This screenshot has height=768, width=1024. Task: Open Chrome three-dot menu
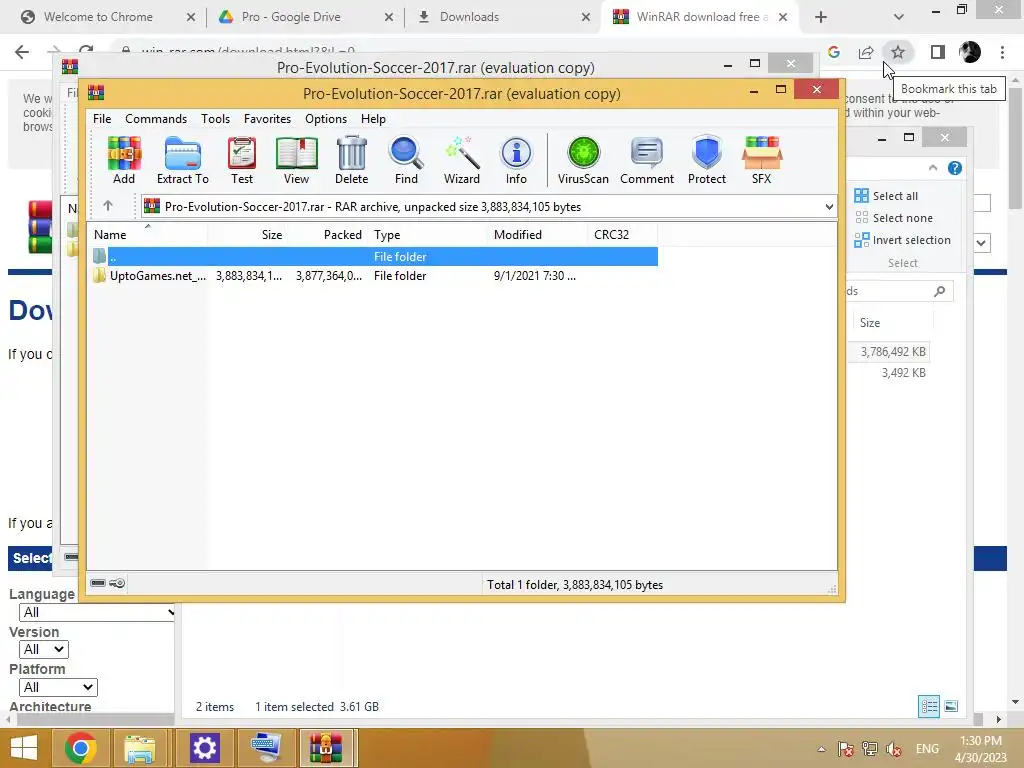click(x=1002, y=52)
